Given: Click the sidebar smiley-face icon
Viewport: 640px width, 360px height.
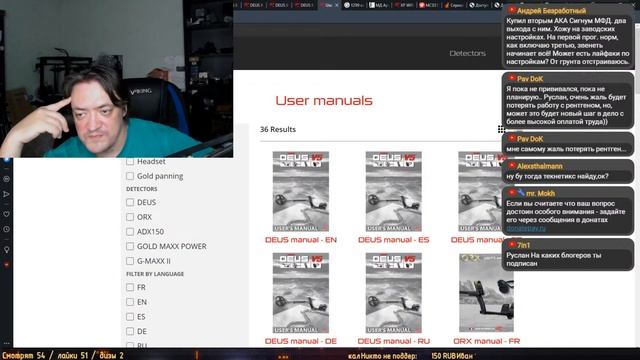Looking at the screenshot, I should [6, 179].
